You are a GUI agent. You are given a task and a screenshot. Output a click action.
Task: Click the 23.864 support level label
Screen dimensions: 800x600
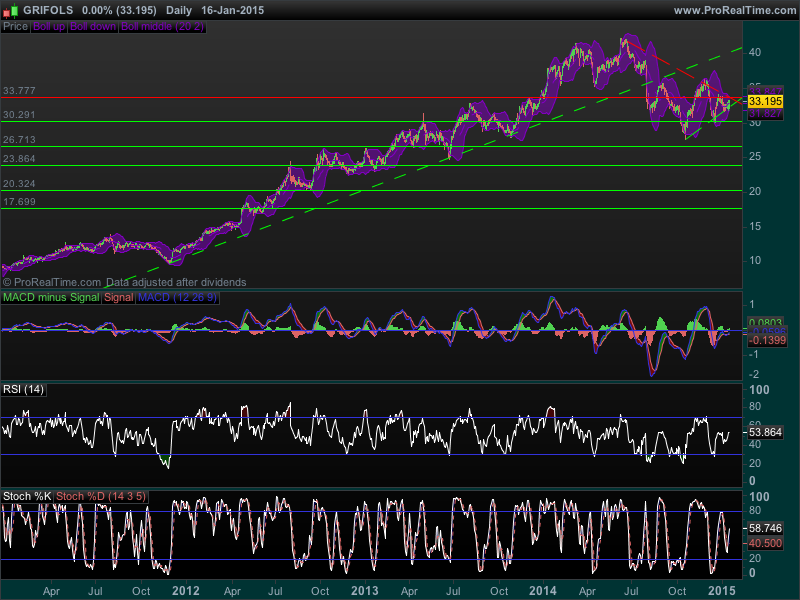click(19, 159)
